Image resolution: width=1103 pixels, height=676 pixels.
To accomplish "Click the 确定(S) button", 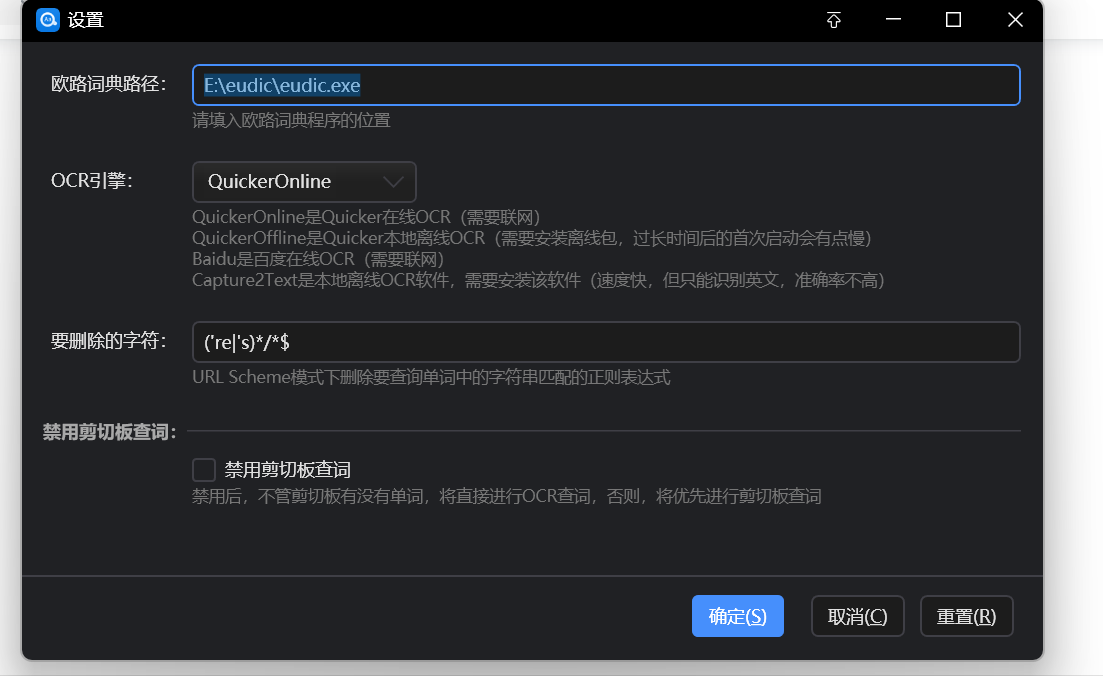I will 737,616.
